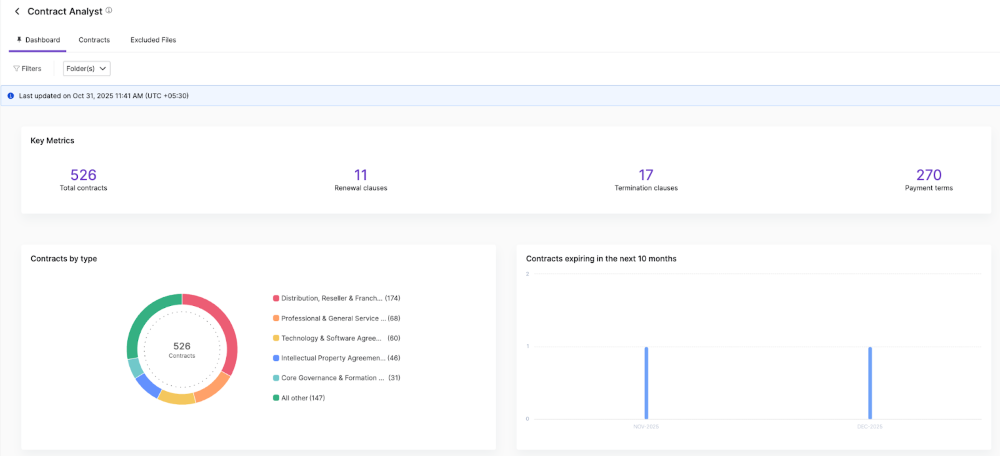Switch to the Contracts tab
The image size is (1000, 456).
pyautogui.click(x=94, y=40)
